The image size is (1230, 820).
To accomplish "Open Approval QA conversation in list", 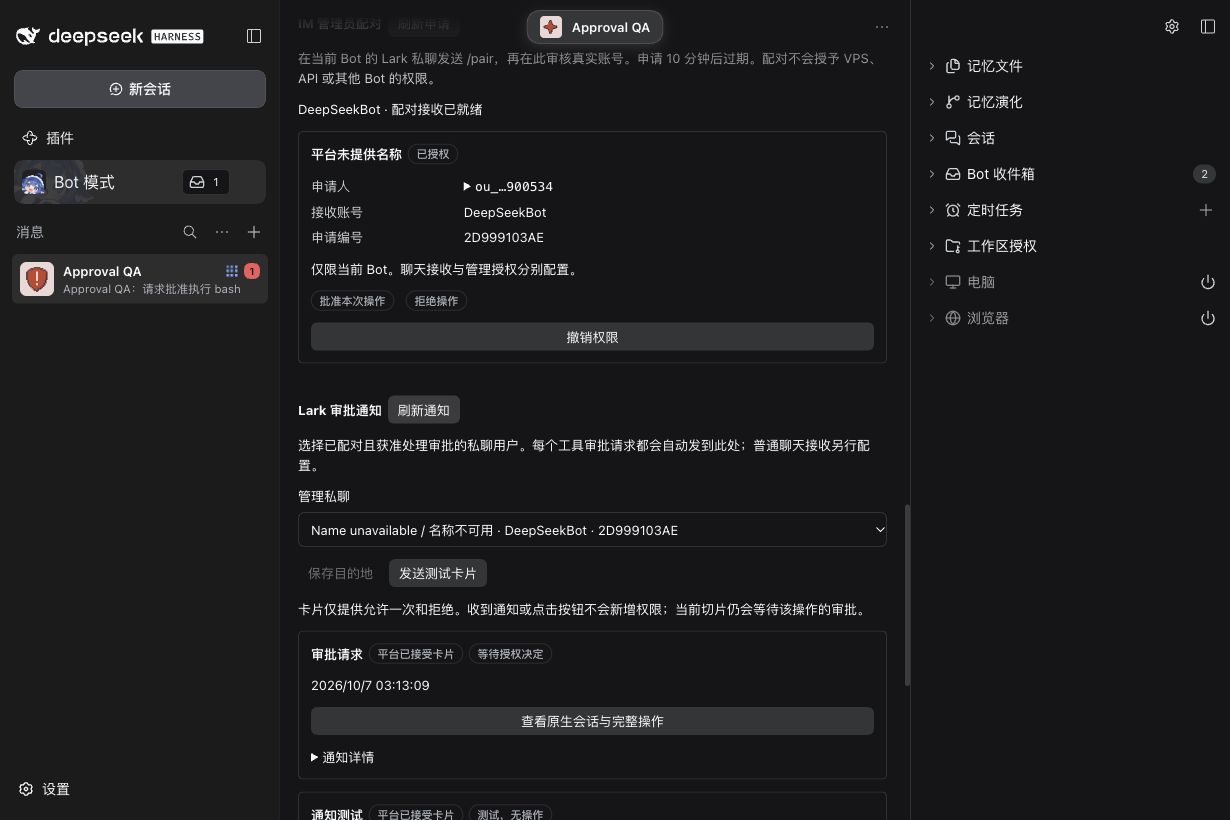I will pos(140,279).
